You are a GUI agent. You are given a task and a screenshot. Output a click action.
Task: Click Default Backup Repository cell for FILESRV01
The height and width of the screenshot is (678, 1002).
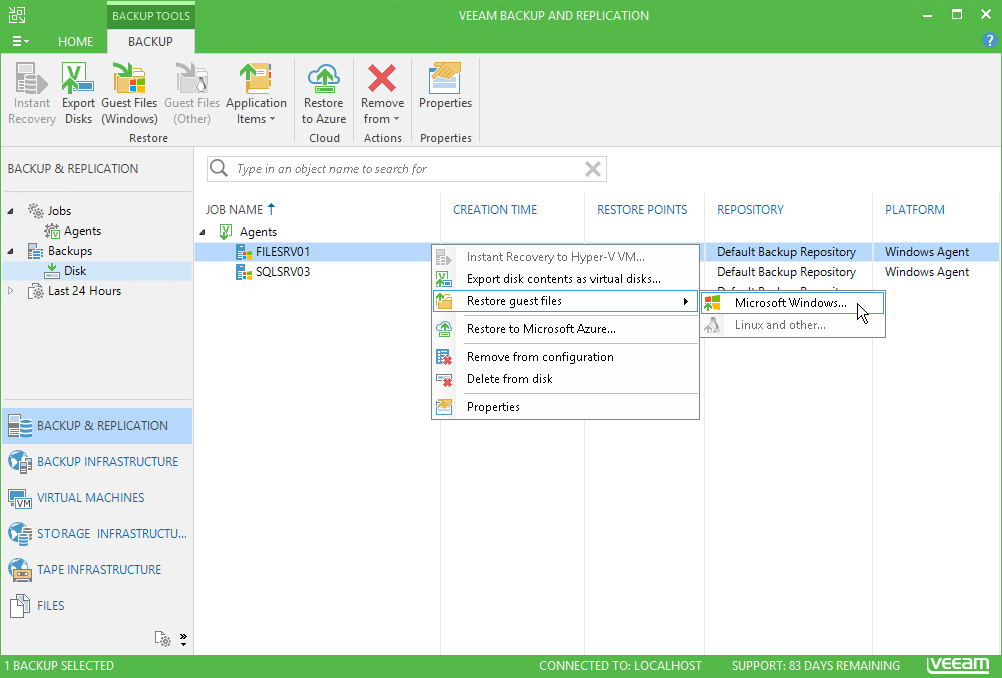pos(786,252)
